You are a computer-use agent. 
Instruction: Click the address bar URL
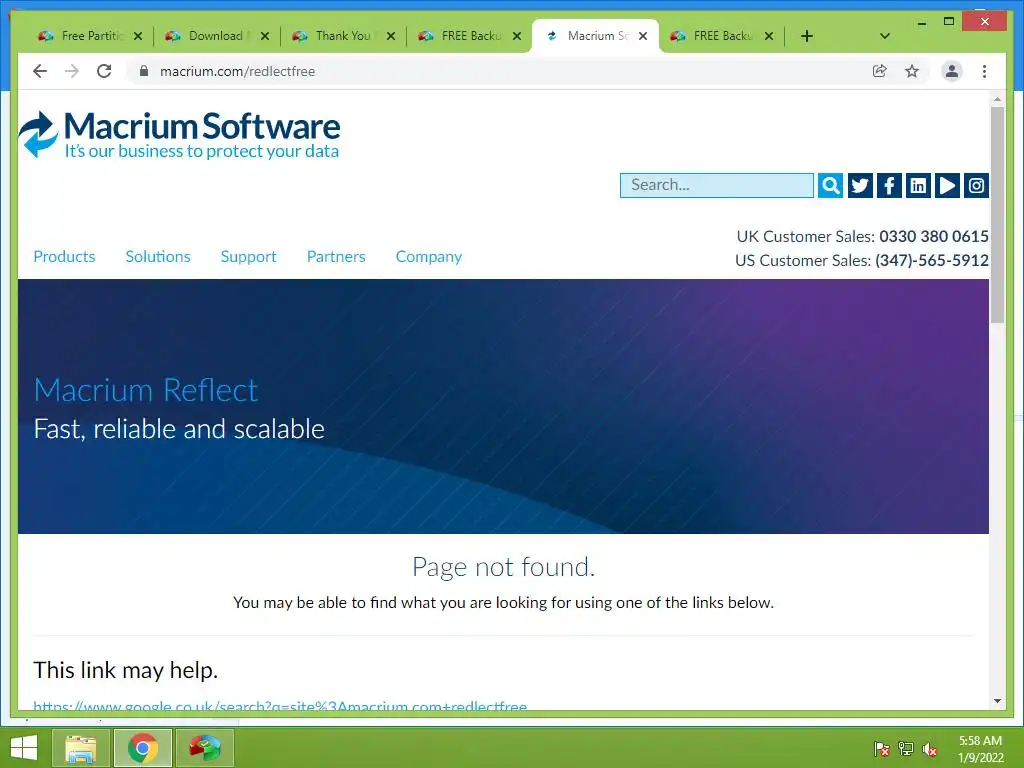tap(237, 71)
